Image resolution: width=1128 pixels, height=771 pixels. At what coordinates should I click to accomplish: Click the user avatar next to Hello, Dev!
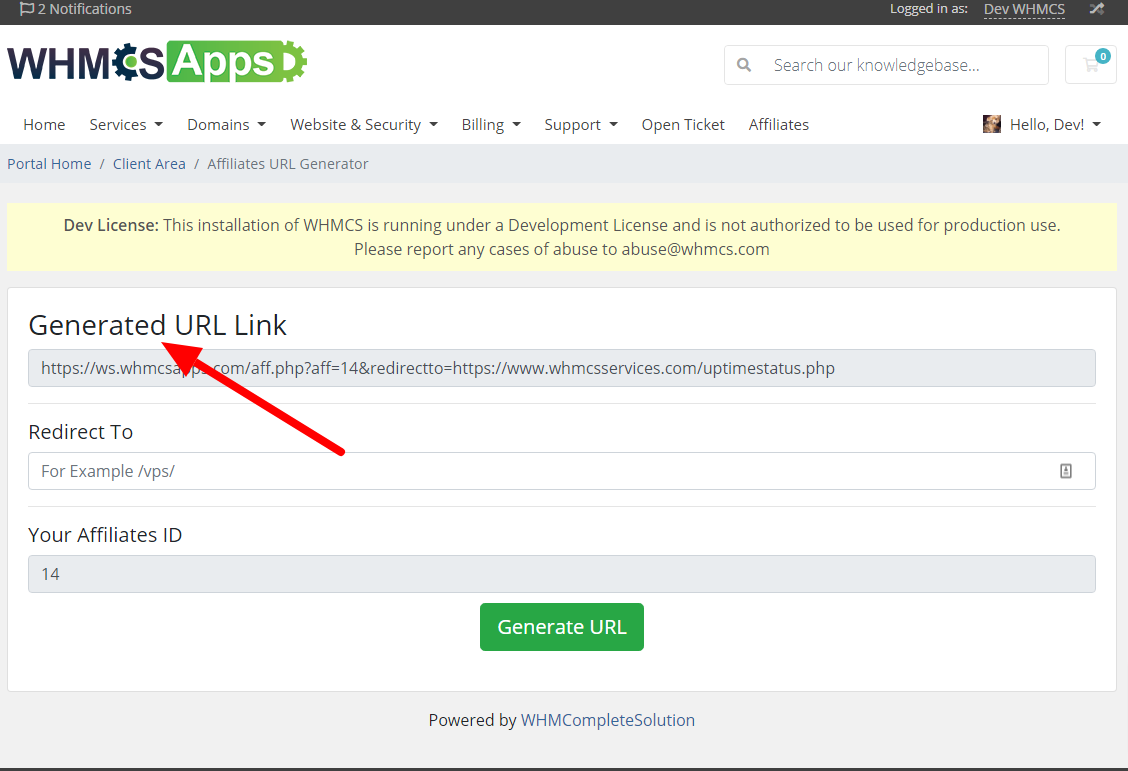tap(991, 124)
